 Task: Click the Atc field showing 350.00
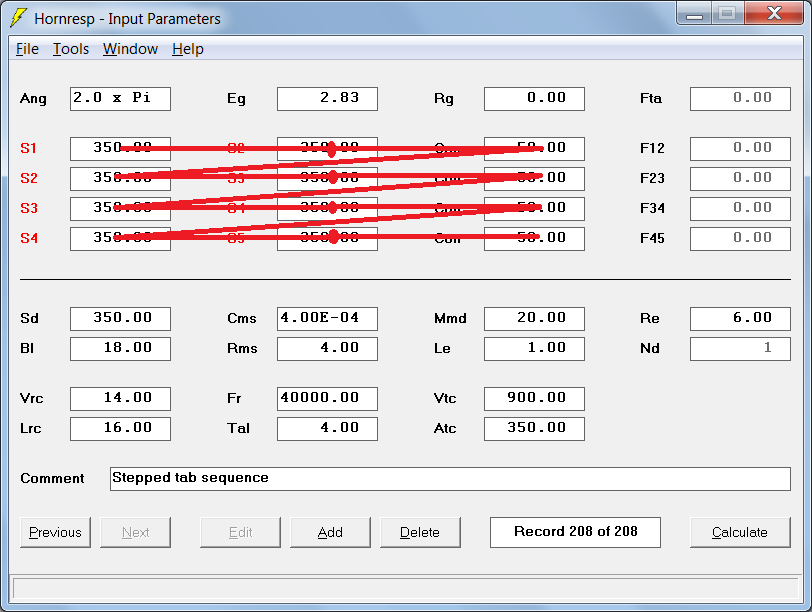point(534,429)
